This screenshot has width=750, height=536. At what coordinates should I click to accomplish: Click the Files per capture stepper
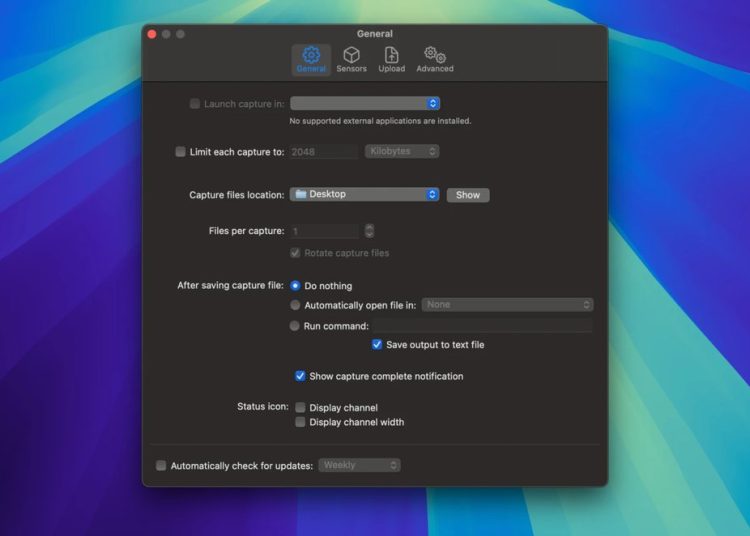point(369,231)
